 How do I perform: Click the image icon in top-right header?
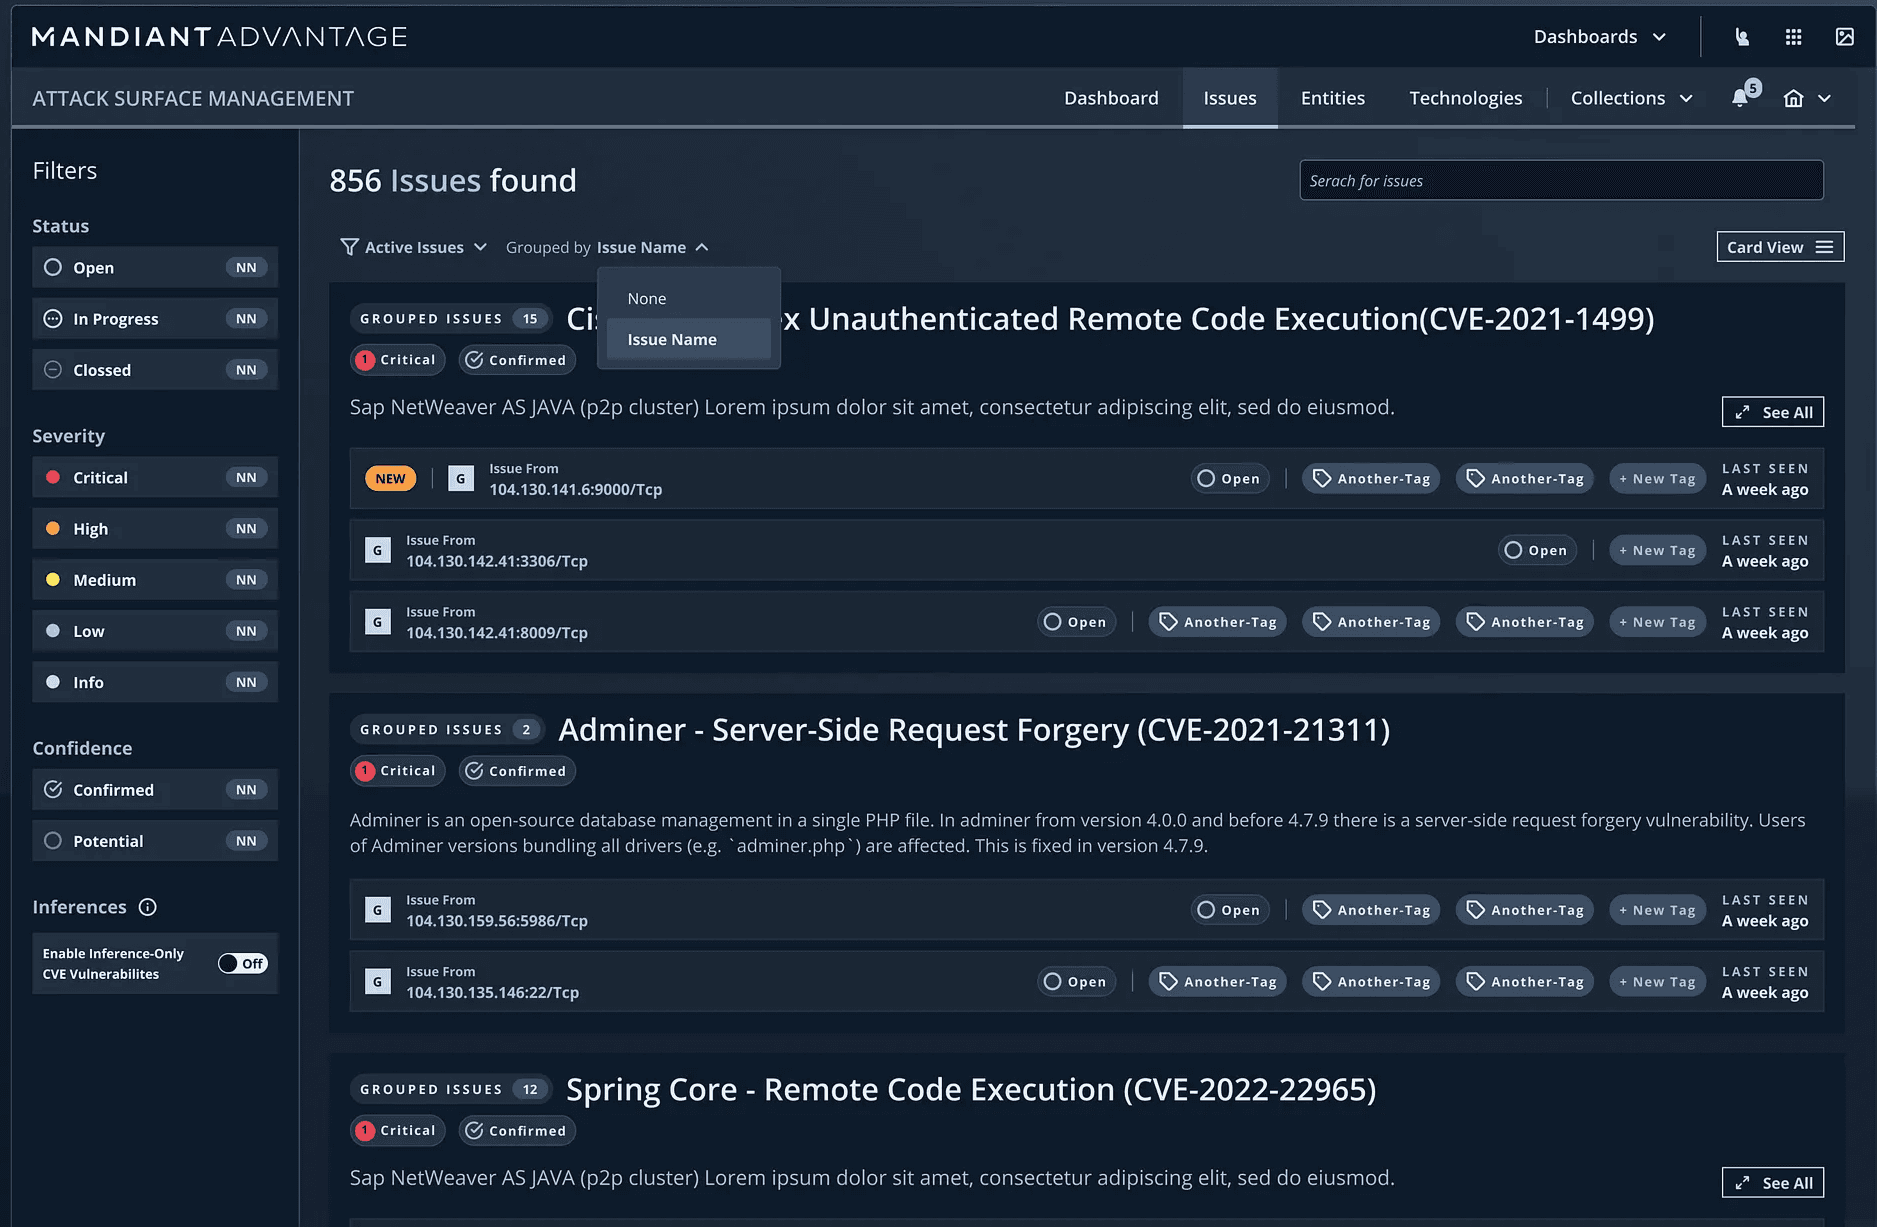(x=1844, y=37)
